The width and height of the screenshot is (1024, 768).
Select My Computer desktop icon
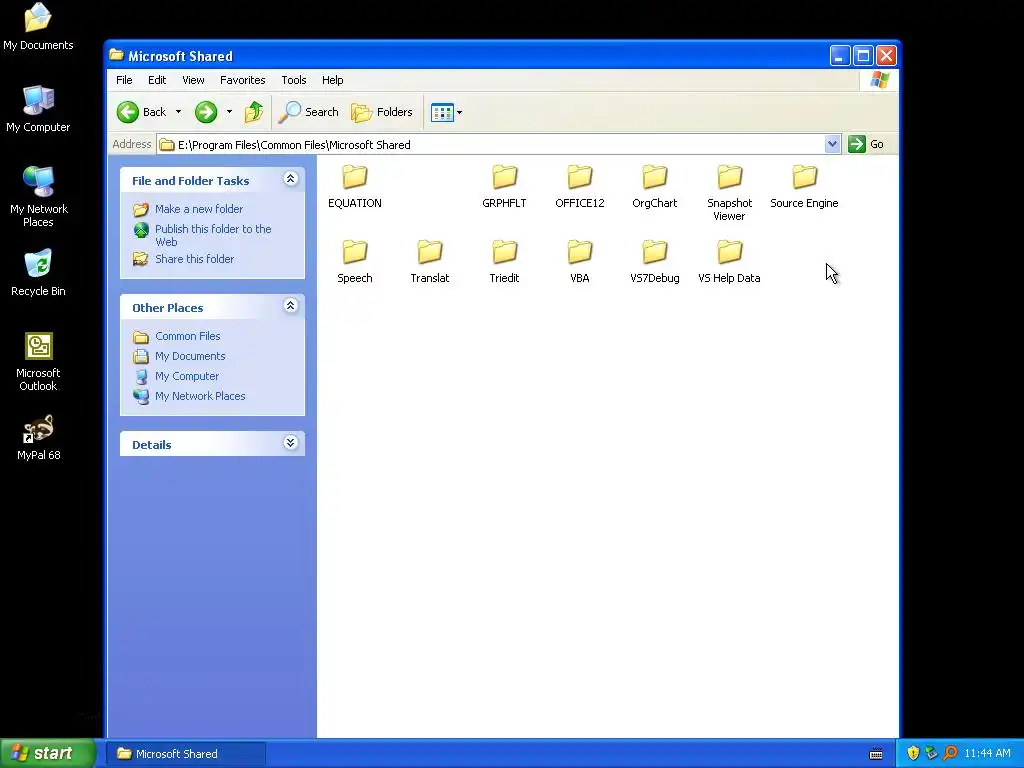coord(38,109)
